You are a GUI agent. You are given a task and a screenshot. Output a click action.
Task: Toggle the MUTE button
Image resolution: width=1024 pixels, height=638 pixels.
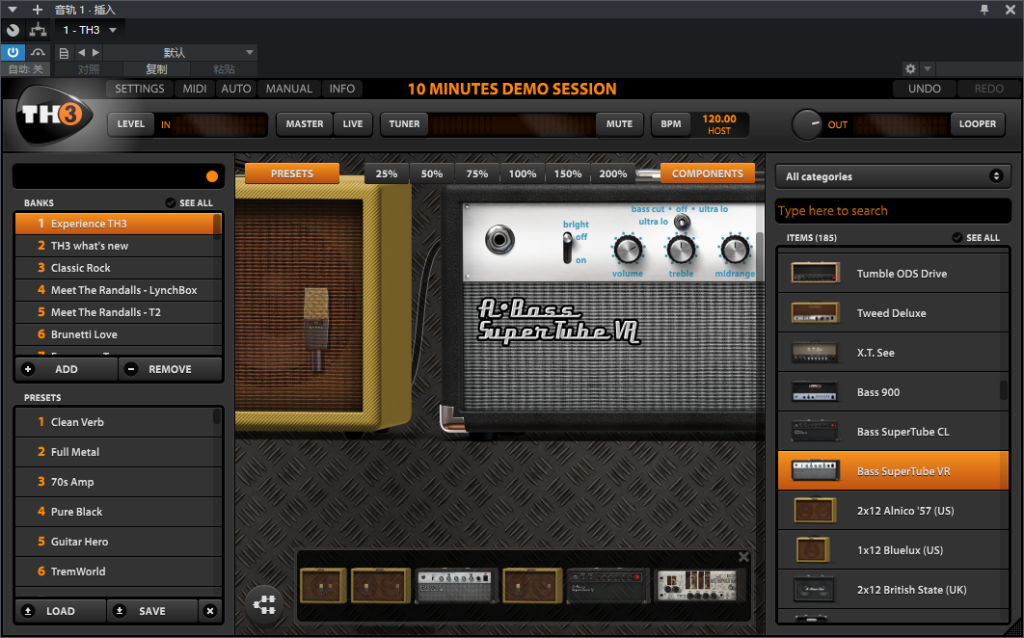pyautogui.click(x=618, y=124)
